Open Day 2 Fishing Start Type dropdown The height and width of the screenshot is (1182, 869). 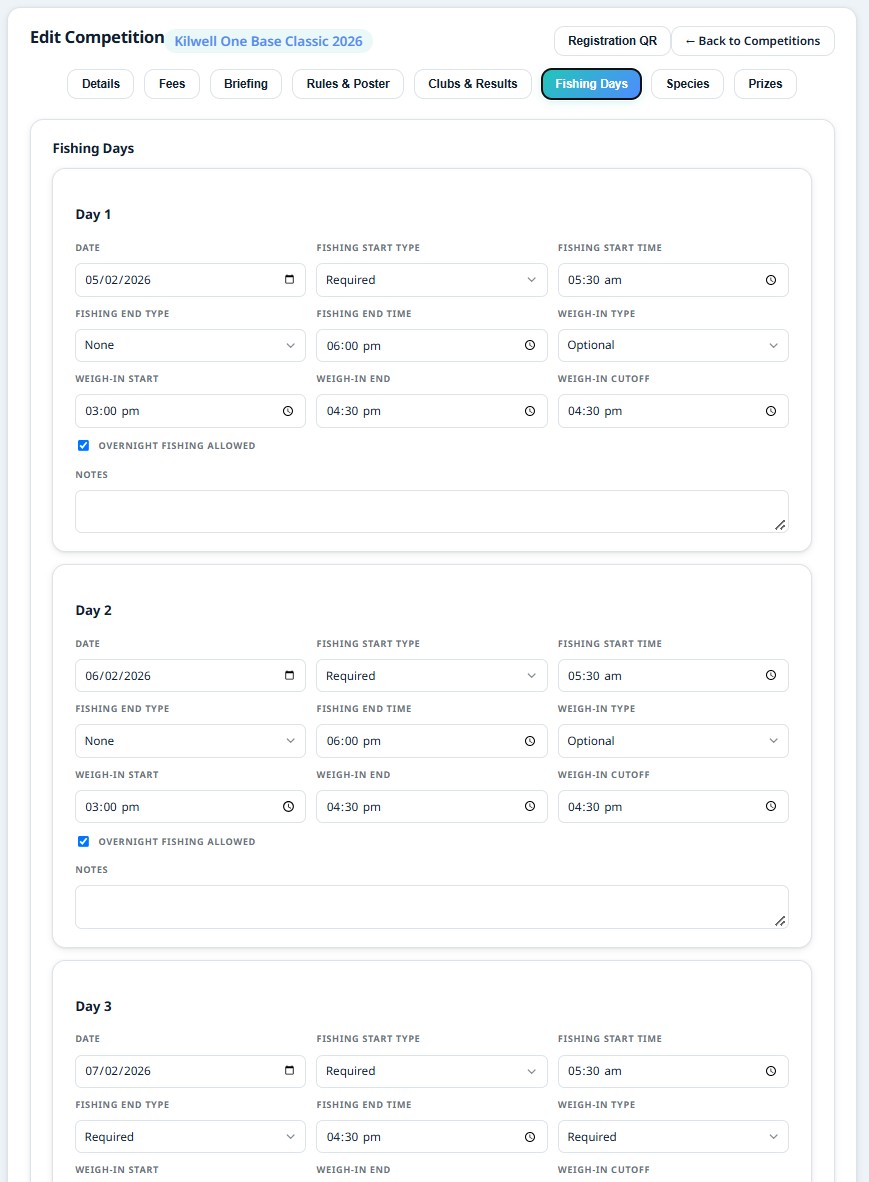point(431,675)
